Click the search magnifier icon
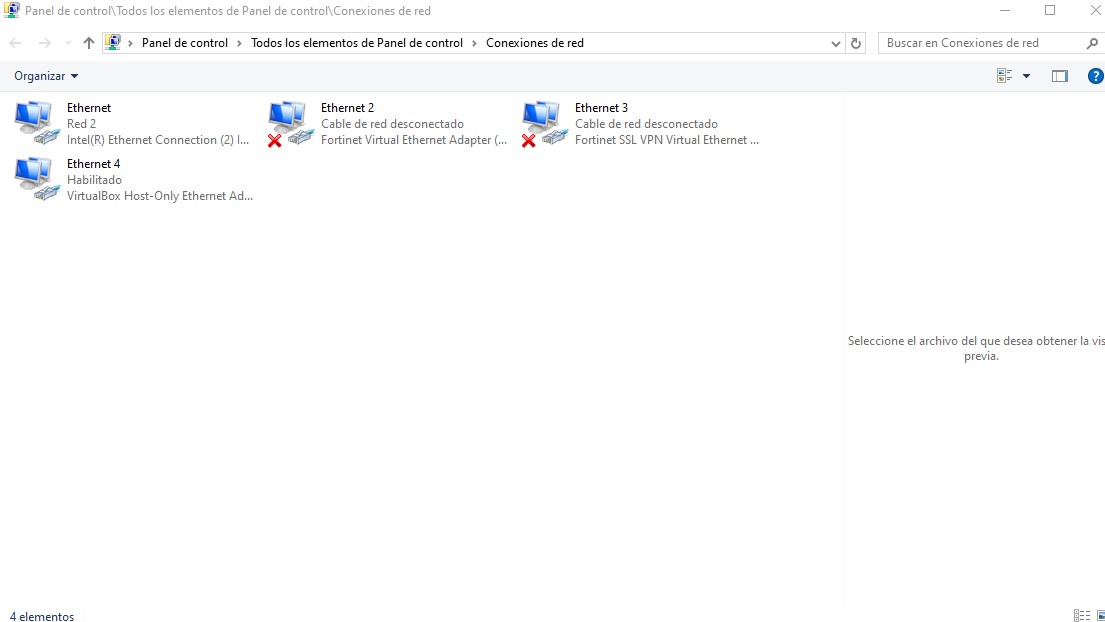This screenshot has width=1105, height=622. coord(1091,43)
